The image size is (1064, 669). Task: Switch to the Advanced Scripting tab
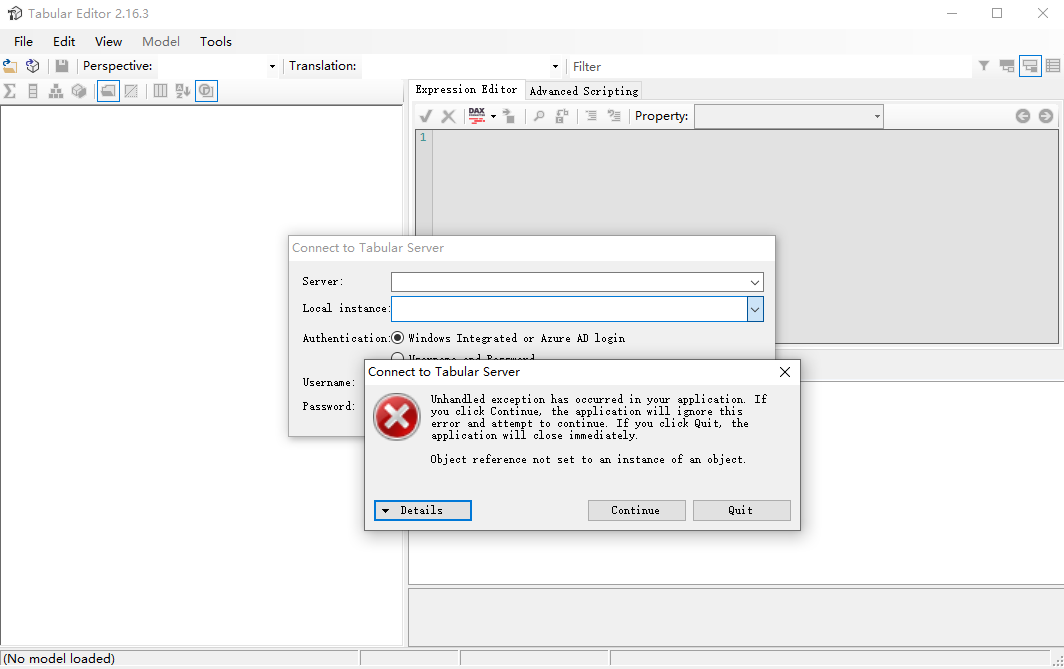[583, 90]
